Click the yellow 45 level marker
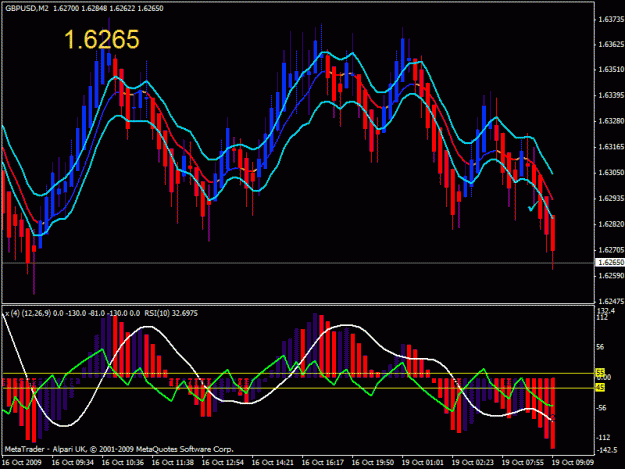This screenshot has width=625, height=469. pyautogui.click(x=600, y=387)
